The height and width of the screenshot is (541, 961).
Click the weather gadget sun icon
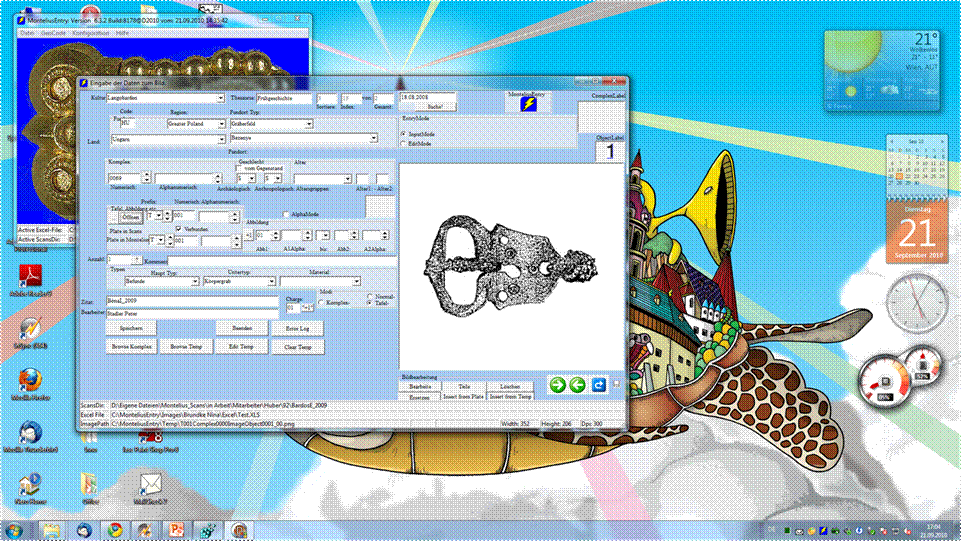(853, 49)
